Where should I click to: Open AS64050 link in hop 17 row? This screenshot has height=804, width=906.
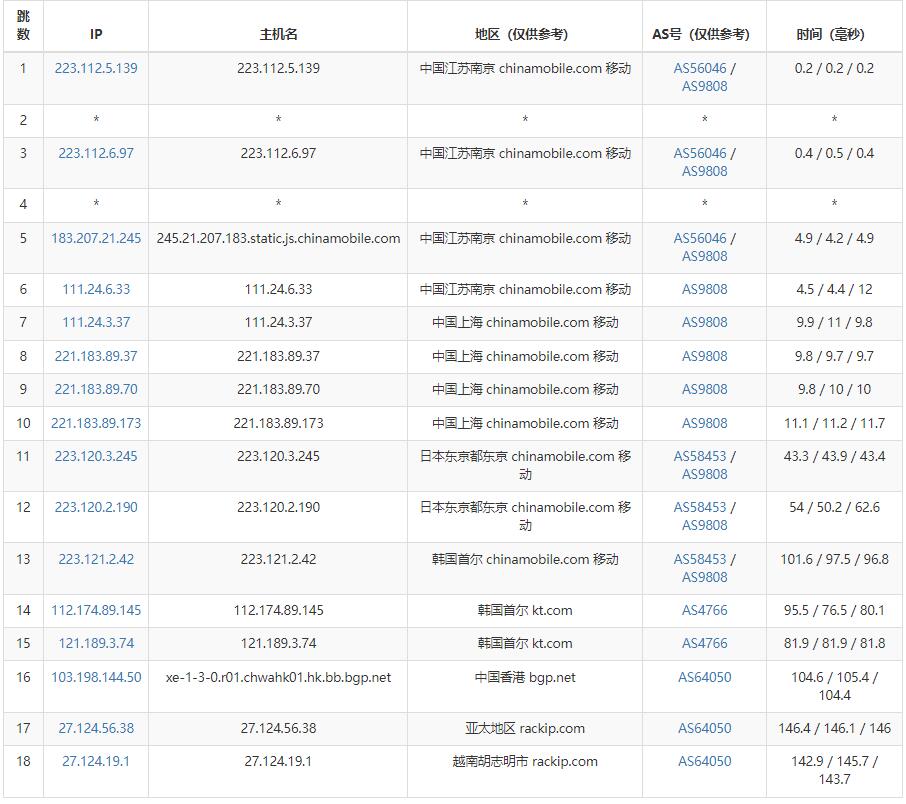[704, 728]
